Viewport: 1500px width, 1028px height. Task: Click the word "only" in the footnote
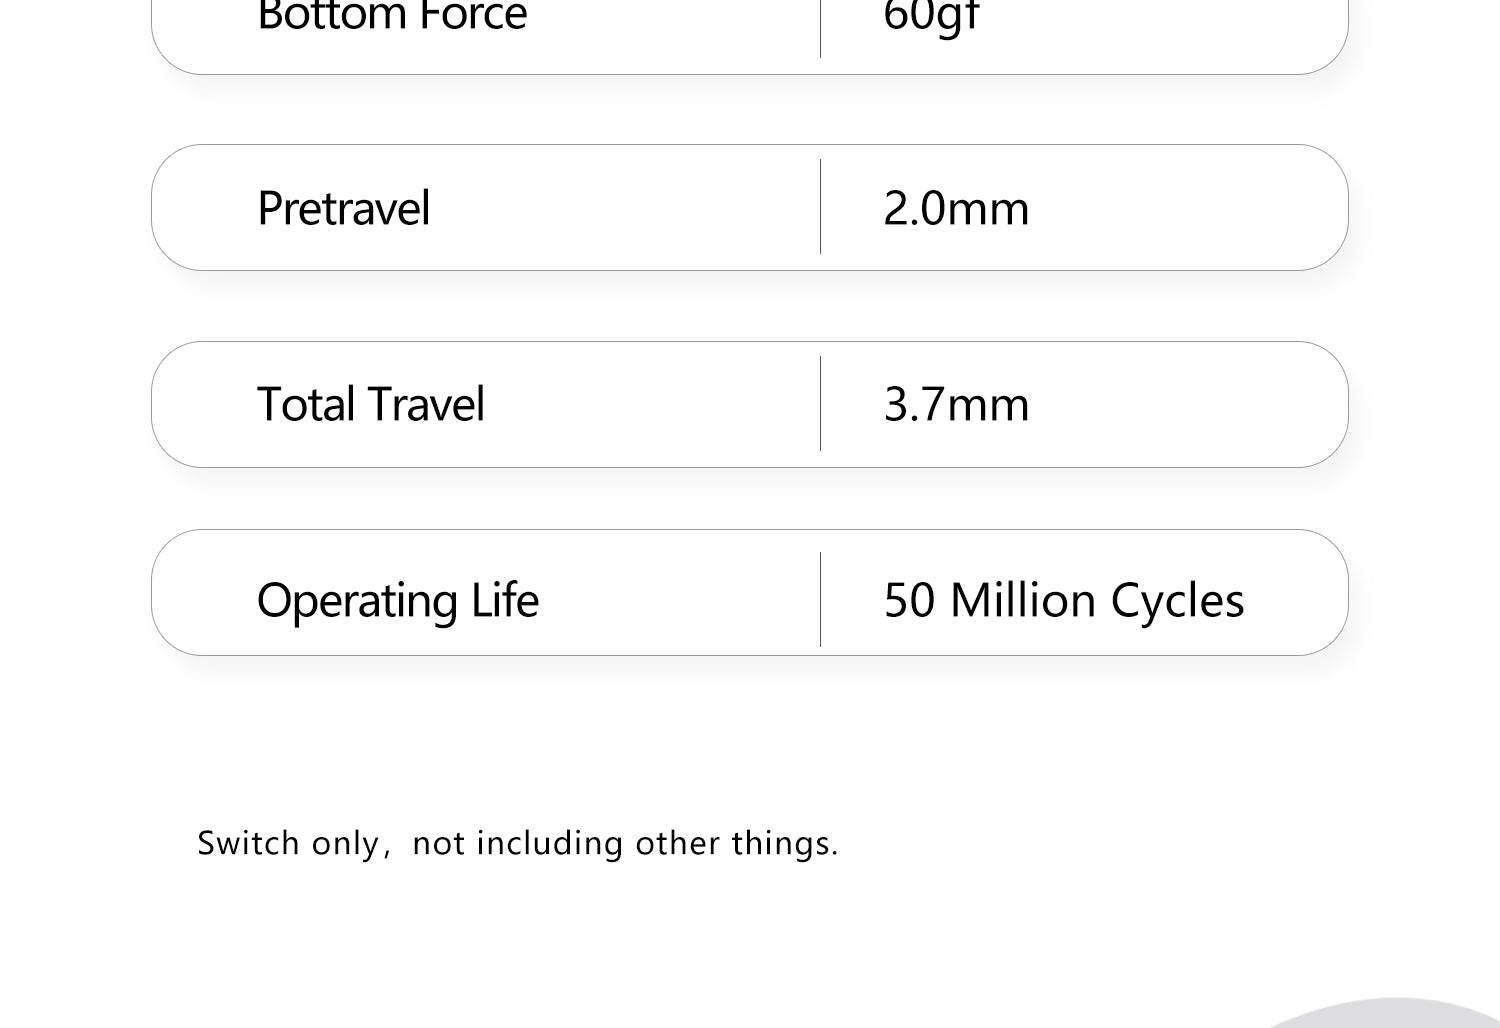(345, 843)
